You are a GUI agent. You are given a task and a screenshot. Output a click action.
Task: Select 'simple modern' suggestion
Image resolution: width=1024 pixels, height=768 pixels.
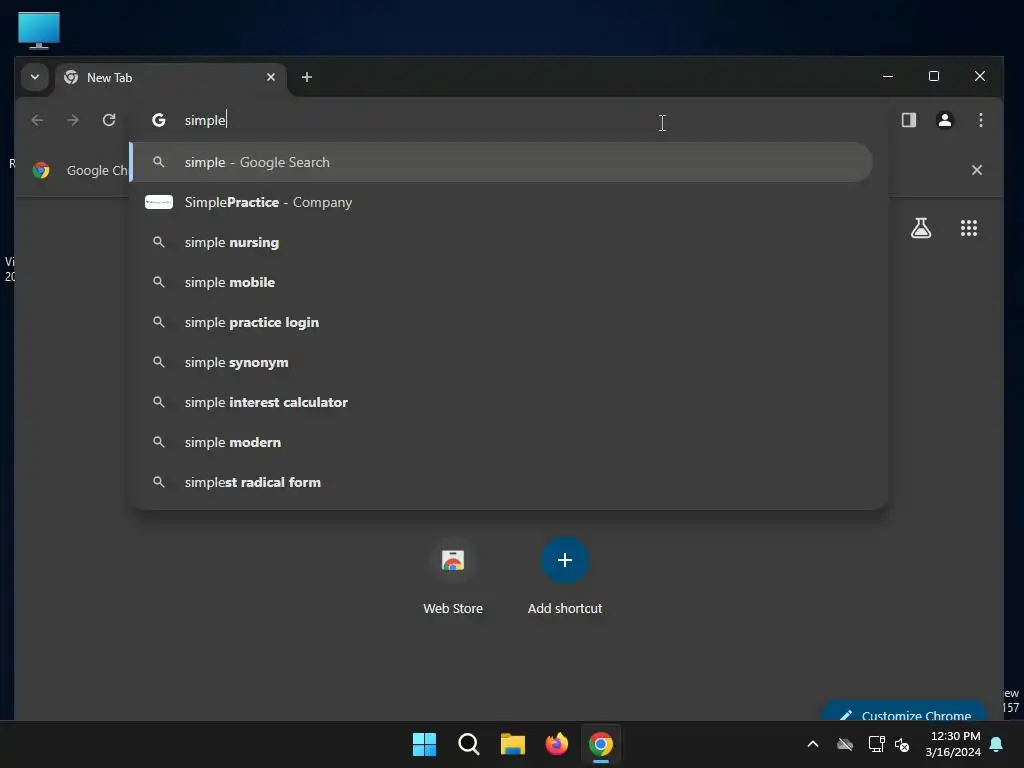501,442
